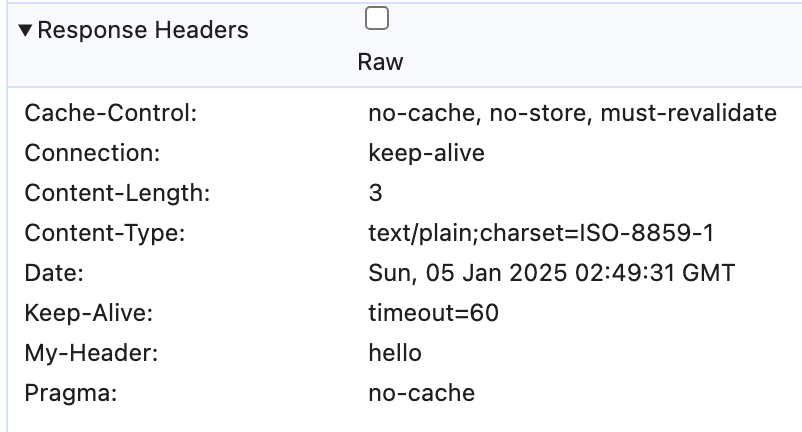Click the Sun, 05 Jan 2025 date value
Viewport: 802px width, 432px height.
[552, 273]
